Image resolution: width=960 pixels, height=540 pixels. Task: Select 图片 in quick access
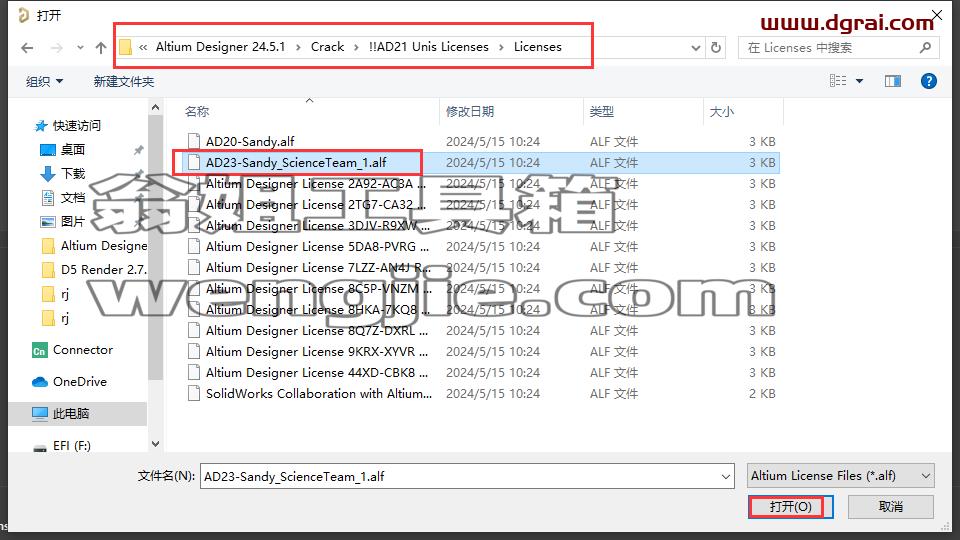click(x=73, y=221)
